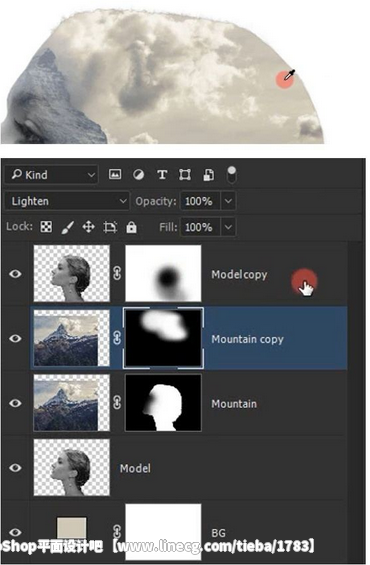Filter layers by pixel layer icon

coord(115,175)
